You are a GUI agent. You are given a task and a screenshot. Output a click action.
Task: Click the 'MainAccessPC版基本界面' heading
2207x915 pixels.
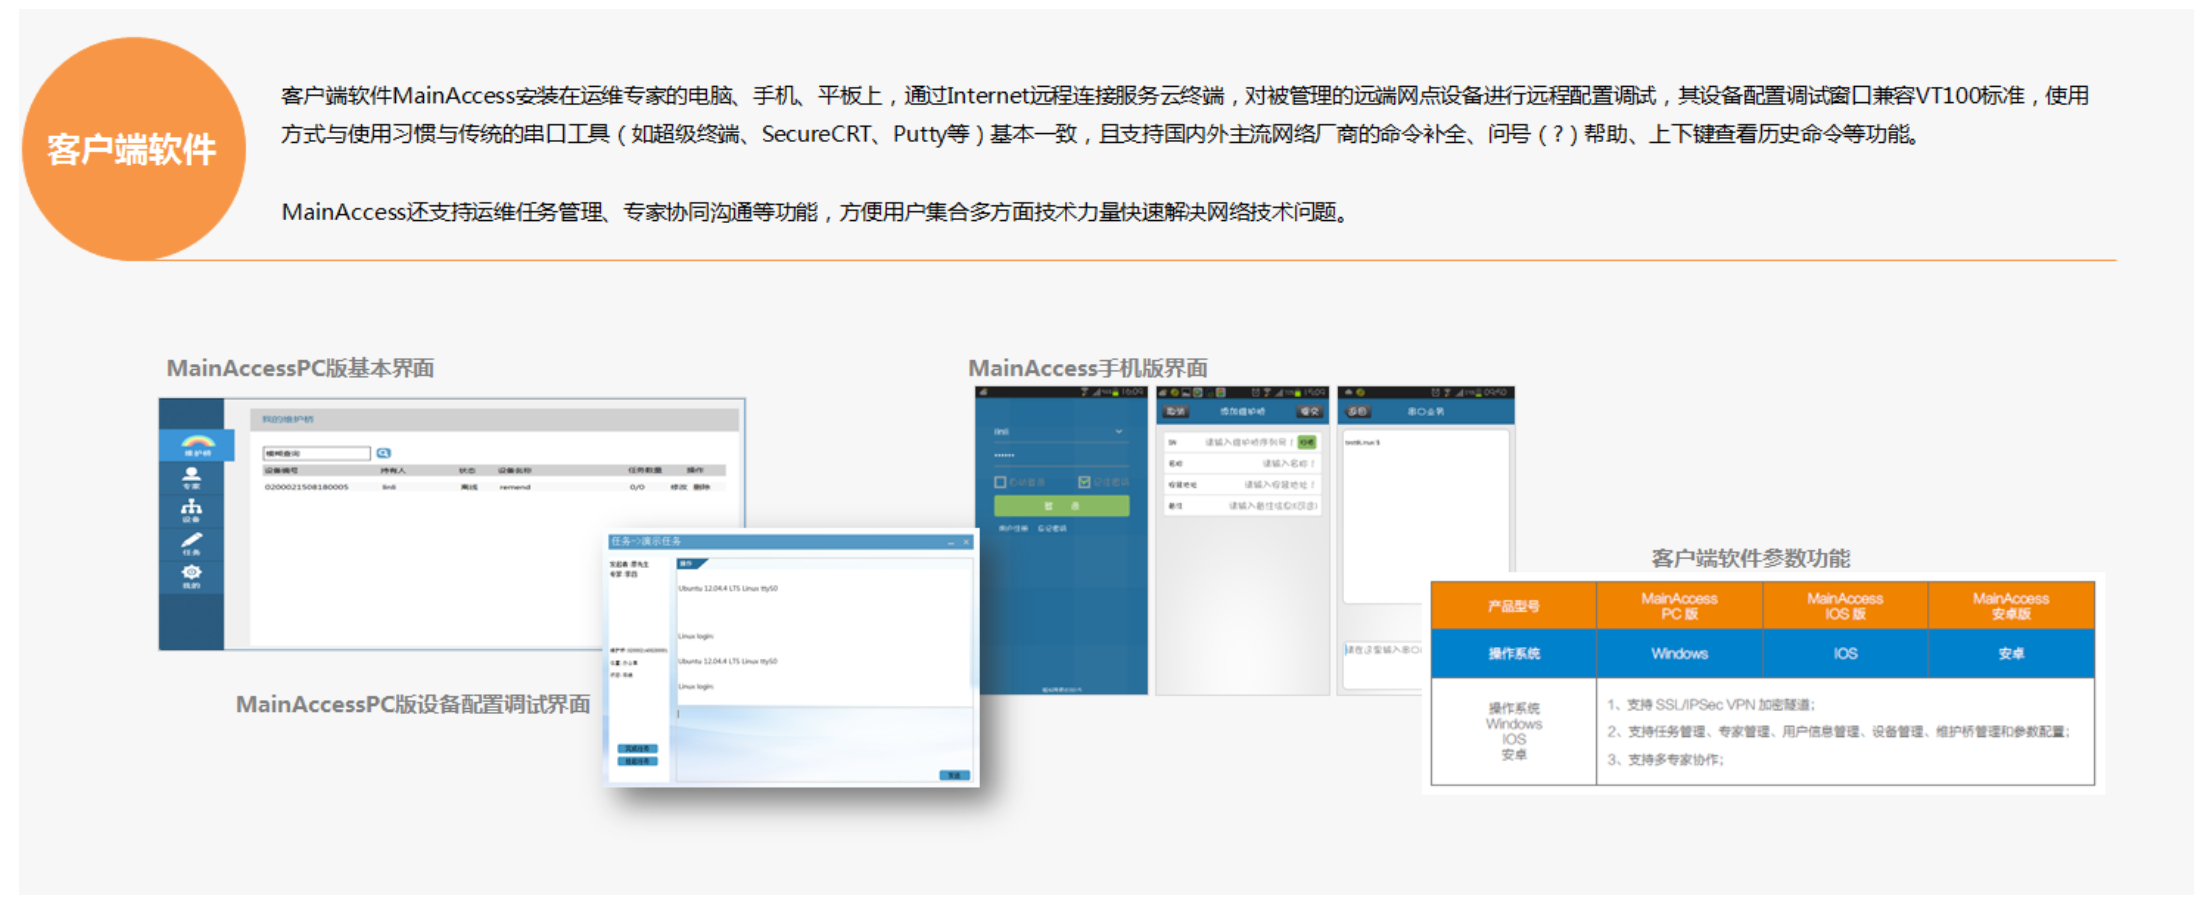tap(300, 368)
